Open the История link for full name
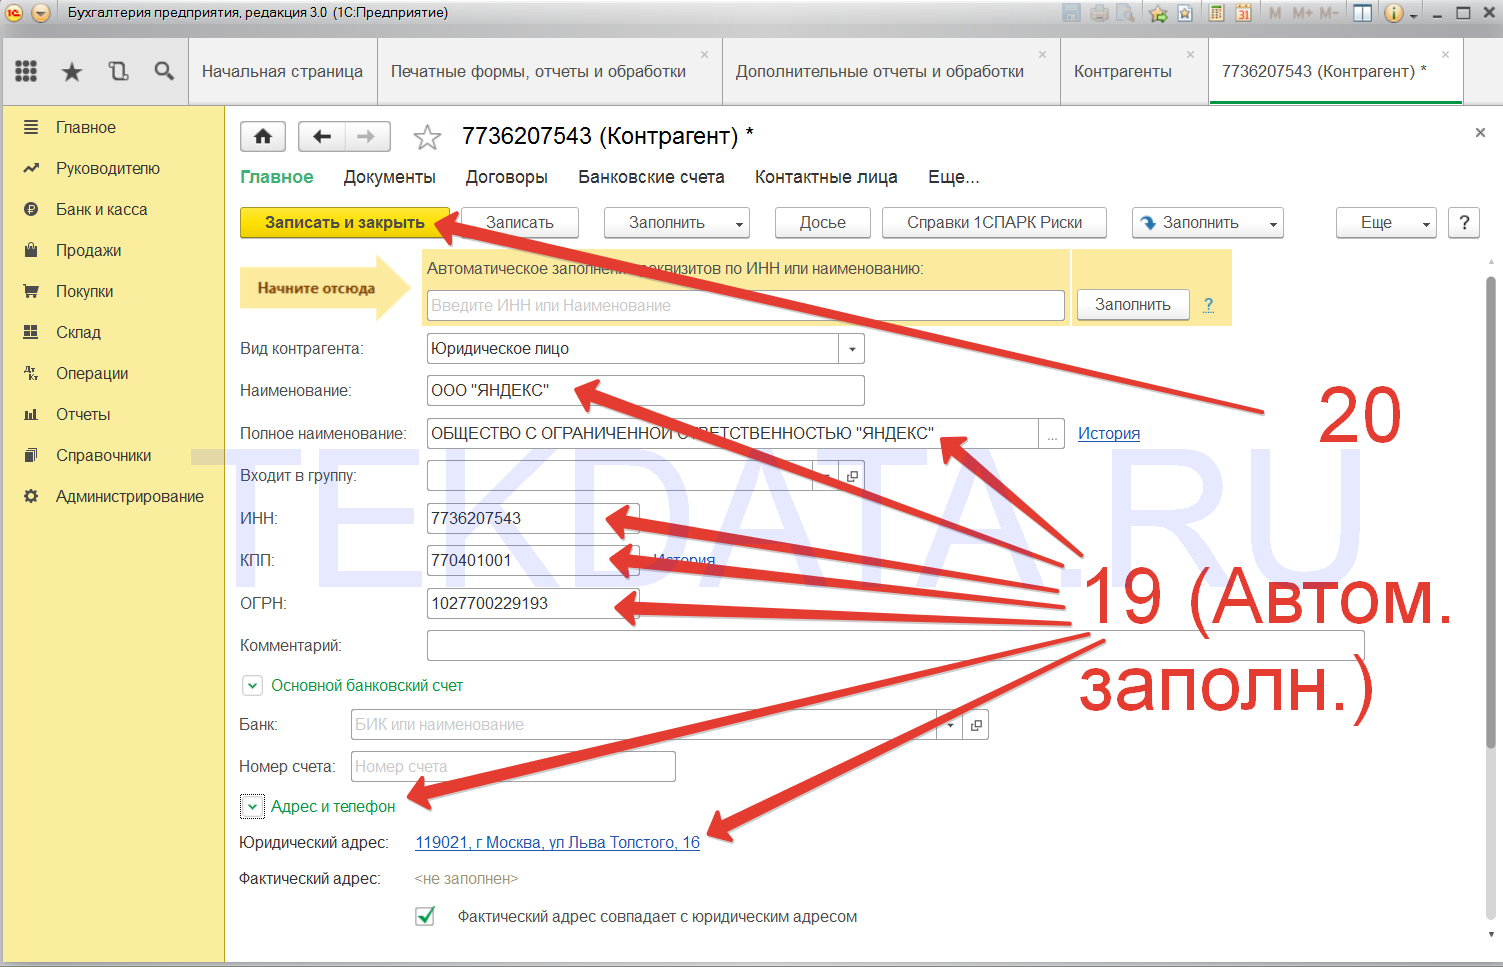1503x967 pixels. point(1109,433)
